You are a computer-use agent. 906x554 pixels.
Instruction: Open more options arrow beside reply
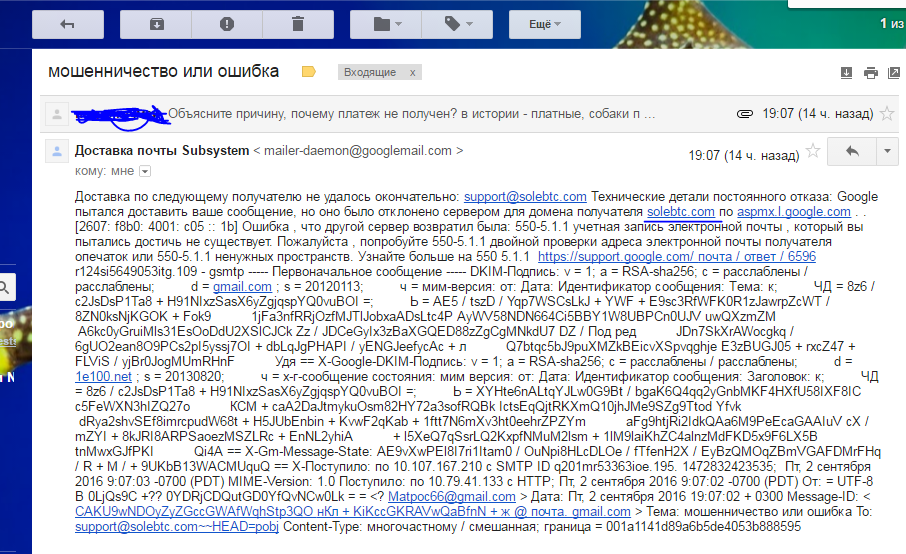pos(888,151)
